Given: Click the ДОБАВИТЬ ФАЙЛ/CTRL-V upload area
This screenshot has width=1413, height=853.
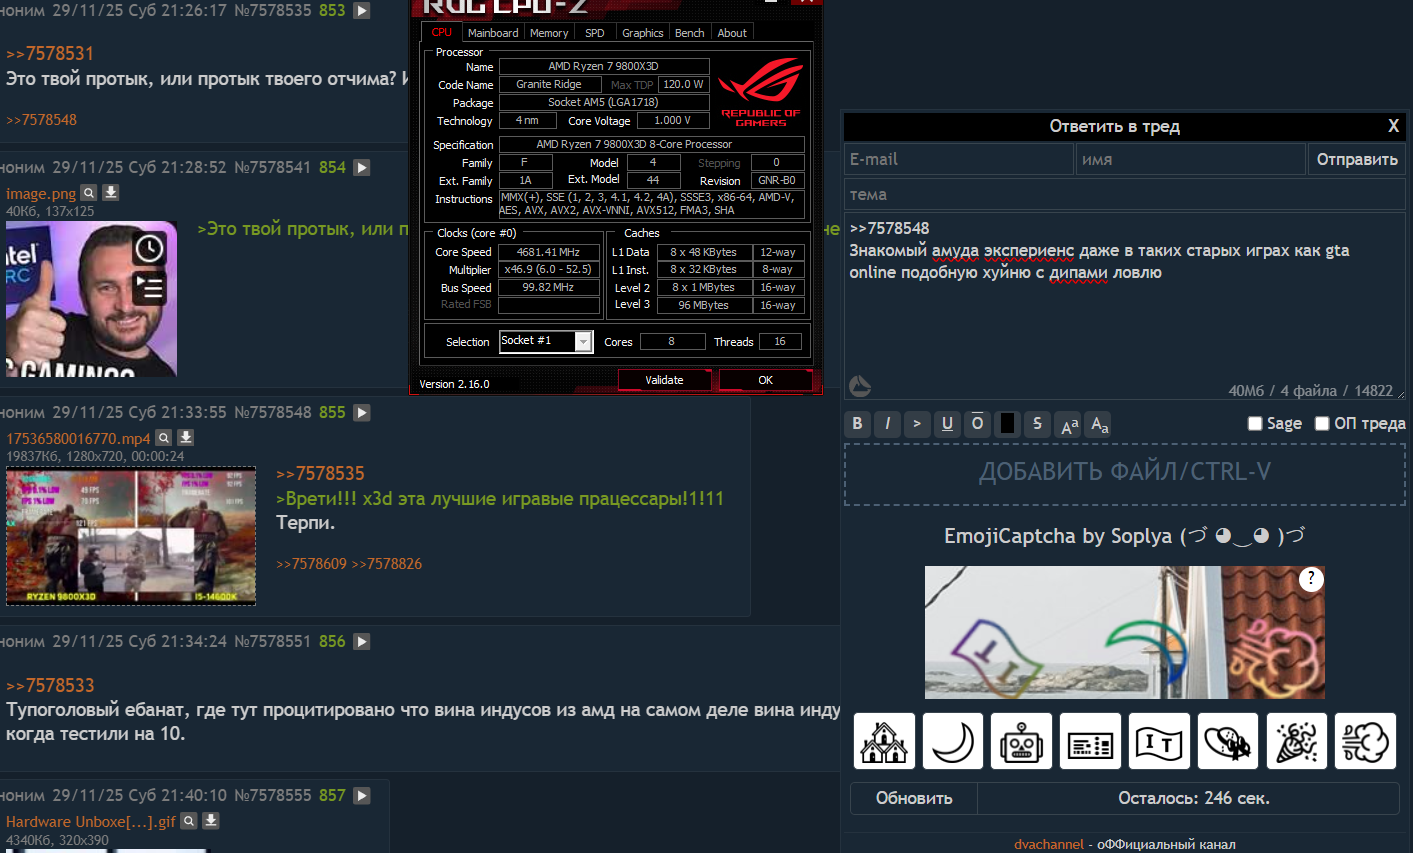Looking at the screenshot, I should [1125, 474].
